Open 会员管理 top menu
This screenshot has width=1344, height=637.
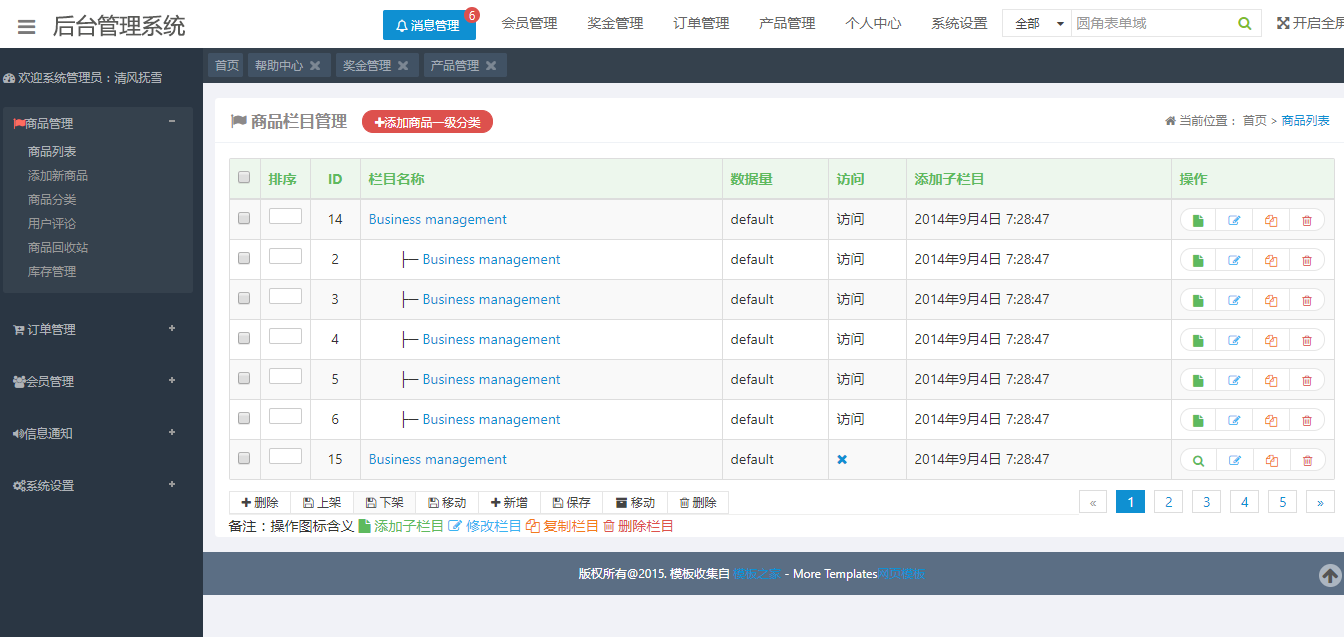pos(529,23)
